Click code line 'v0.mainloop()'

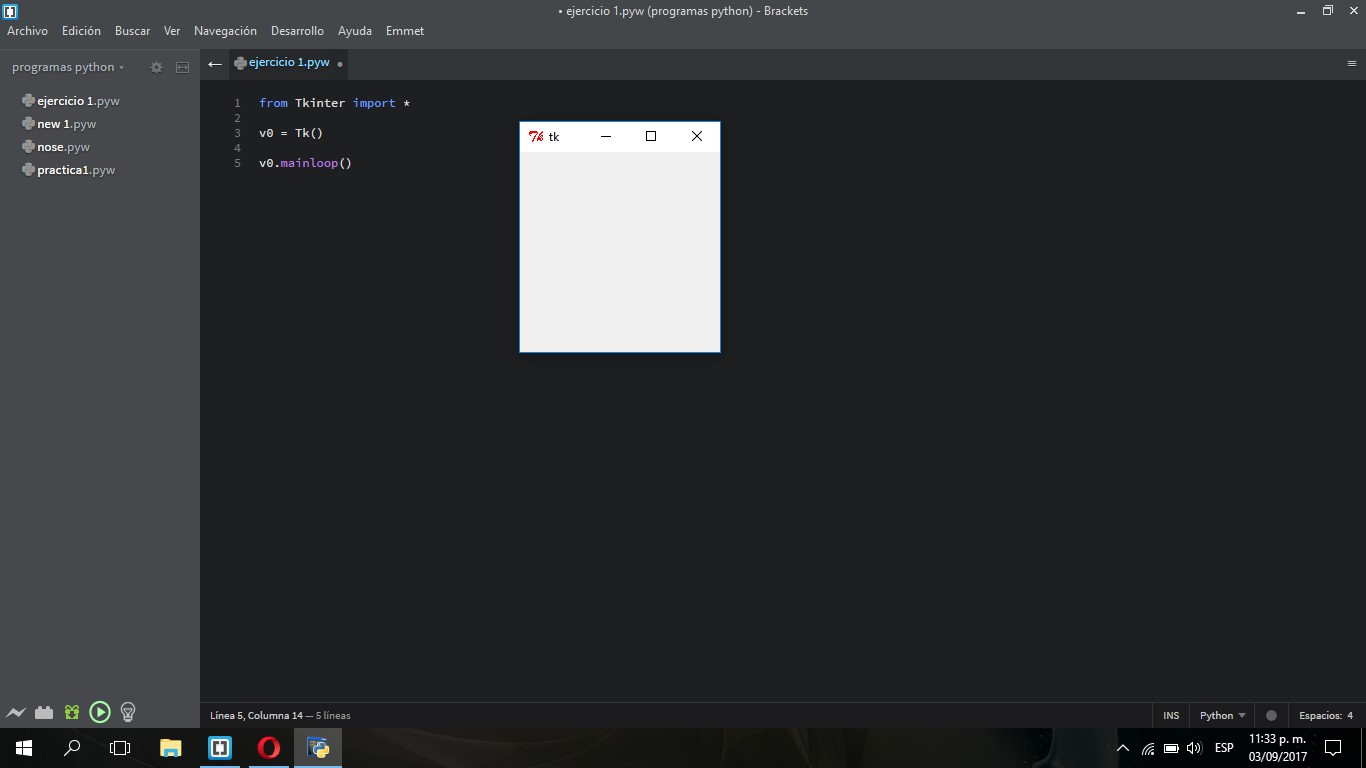305,163
